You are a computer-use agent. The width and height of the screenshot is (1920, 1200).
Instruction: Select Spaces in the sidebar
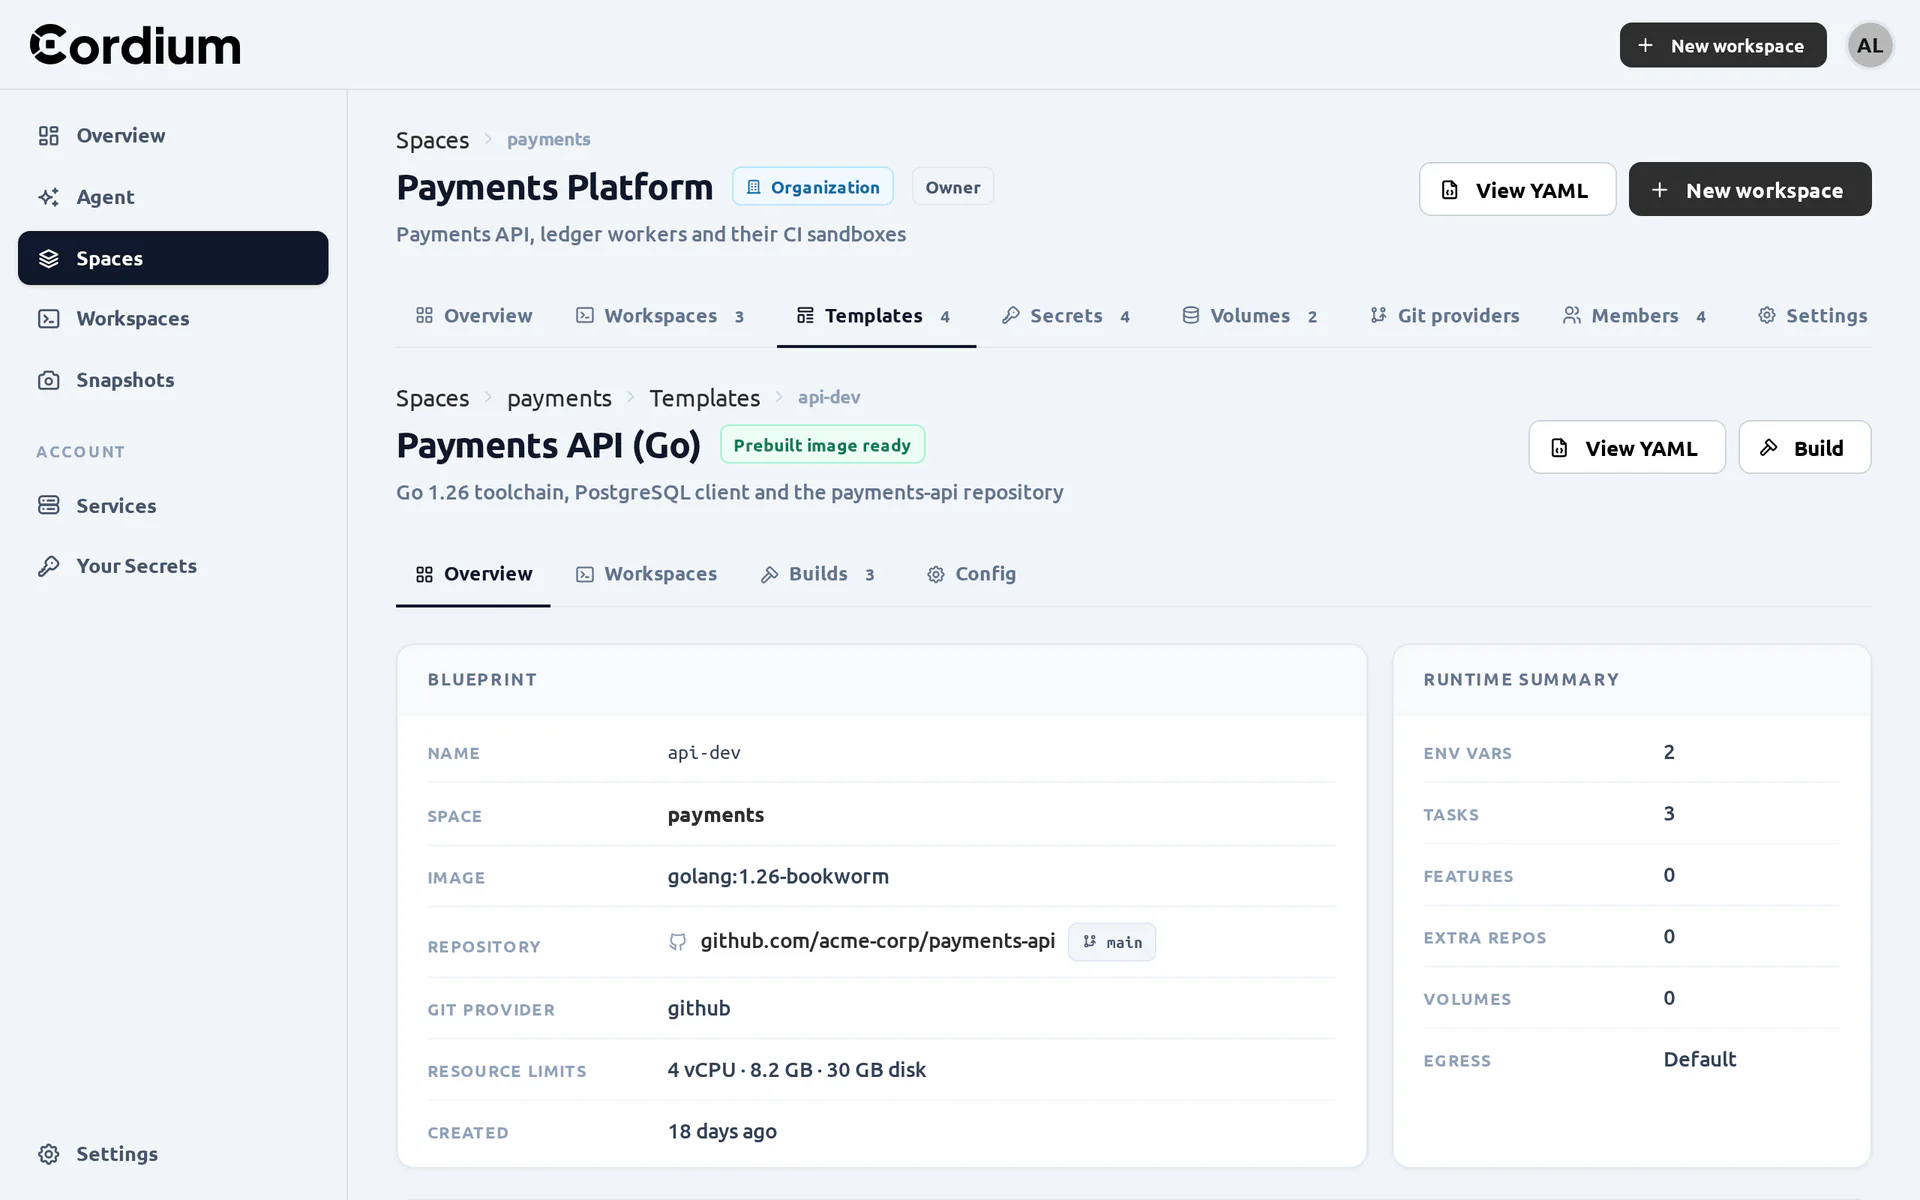tap(173, 258)
